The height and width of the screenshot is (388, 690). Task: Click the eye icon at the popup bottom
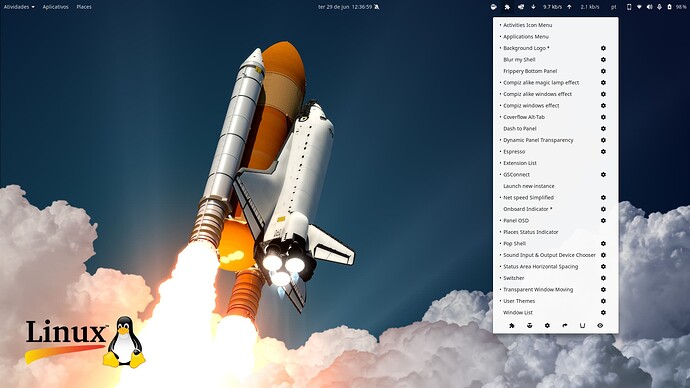(600, 326)
